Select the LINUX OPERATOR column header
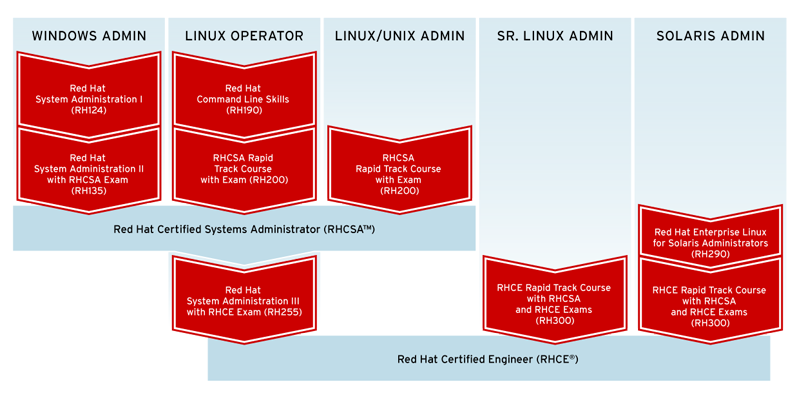The width and height of the screenshot is (800, 400). (x=244, y=36)
